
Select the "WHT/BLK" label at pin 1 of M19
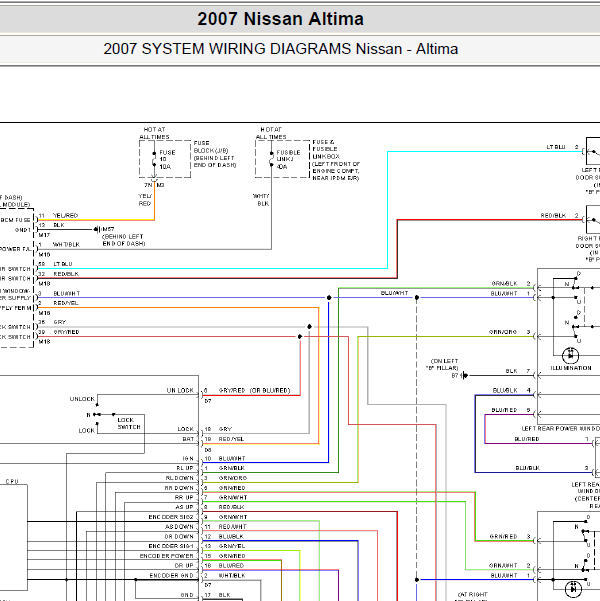(x=66, y=245)
